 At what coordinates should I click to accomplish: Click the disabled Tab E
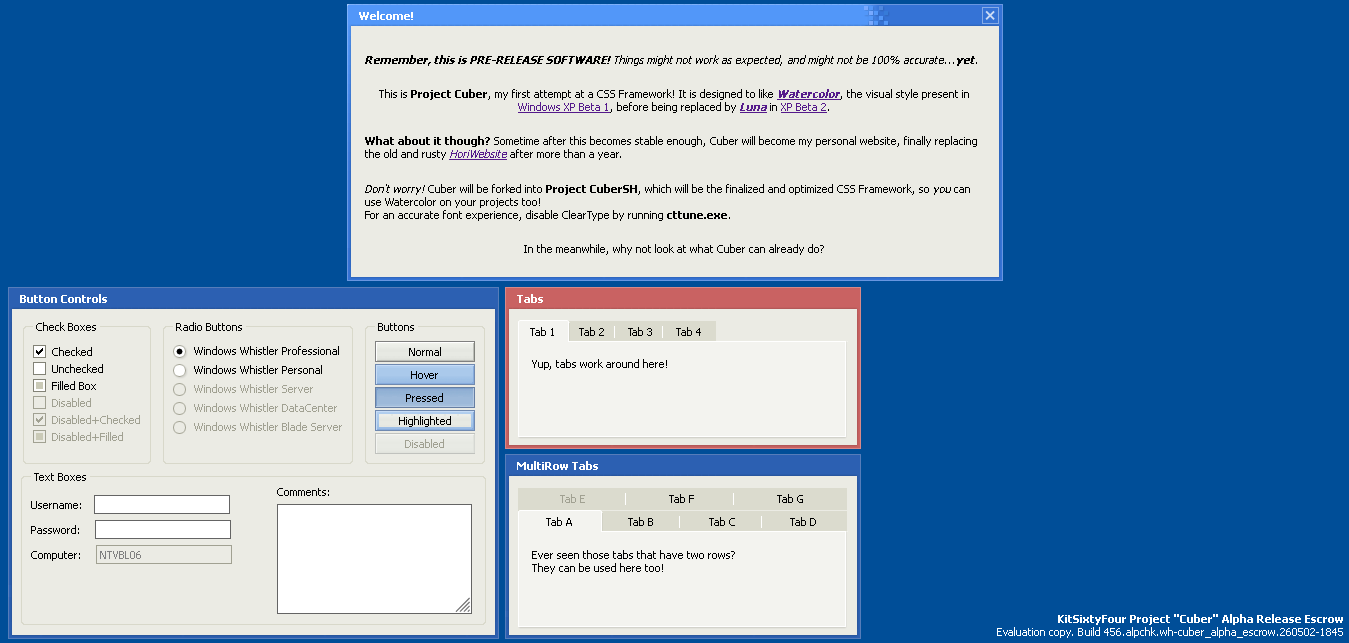(x=572, y=499)
